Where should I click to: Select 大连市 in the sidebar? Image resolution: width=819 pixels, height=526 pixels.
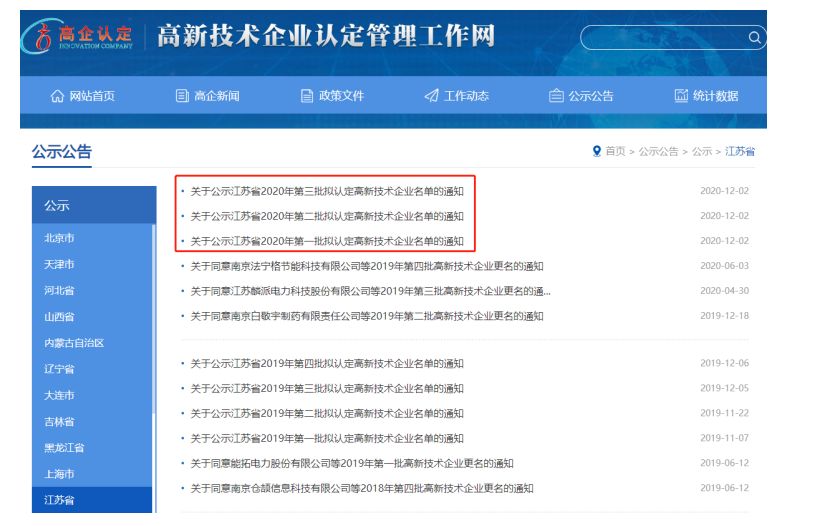click(x=59, y=395)
